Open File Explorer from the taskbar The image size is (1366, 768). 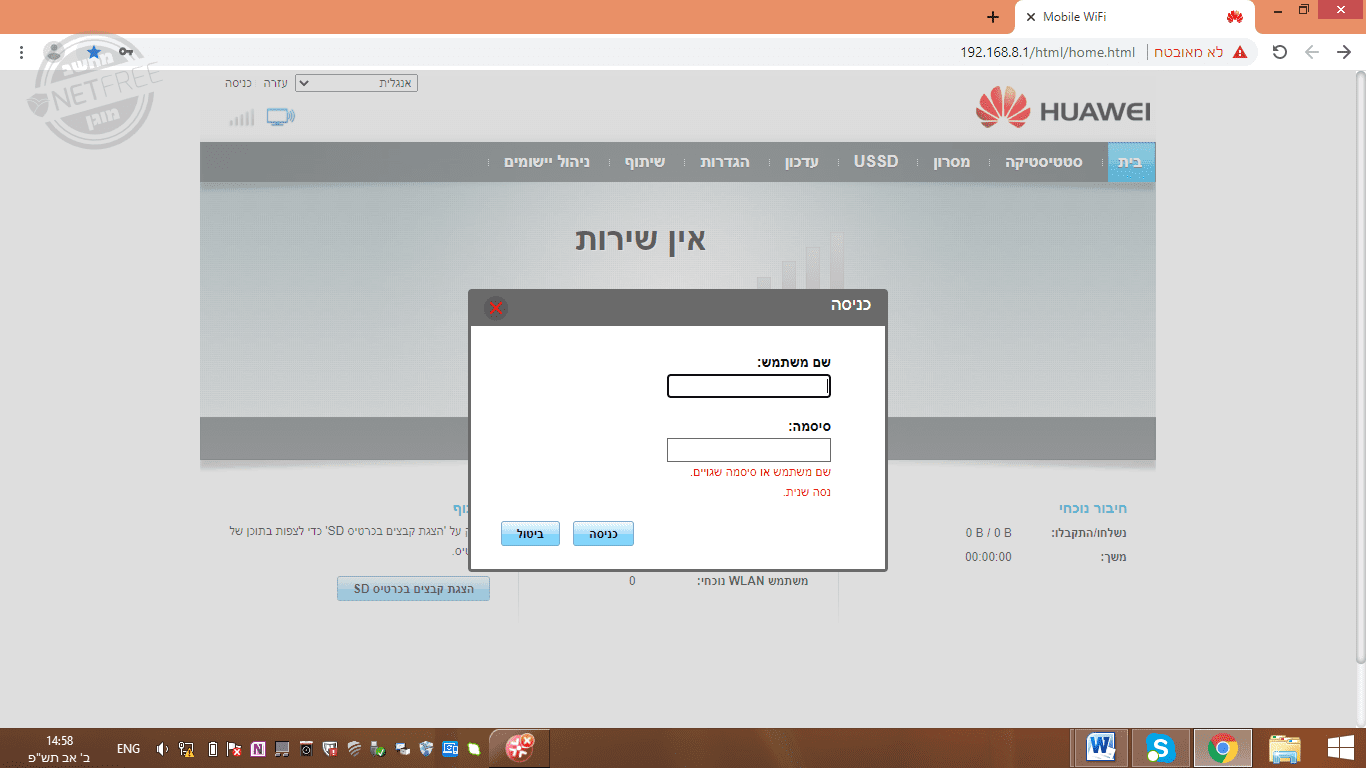click(x=1283, y=748)
